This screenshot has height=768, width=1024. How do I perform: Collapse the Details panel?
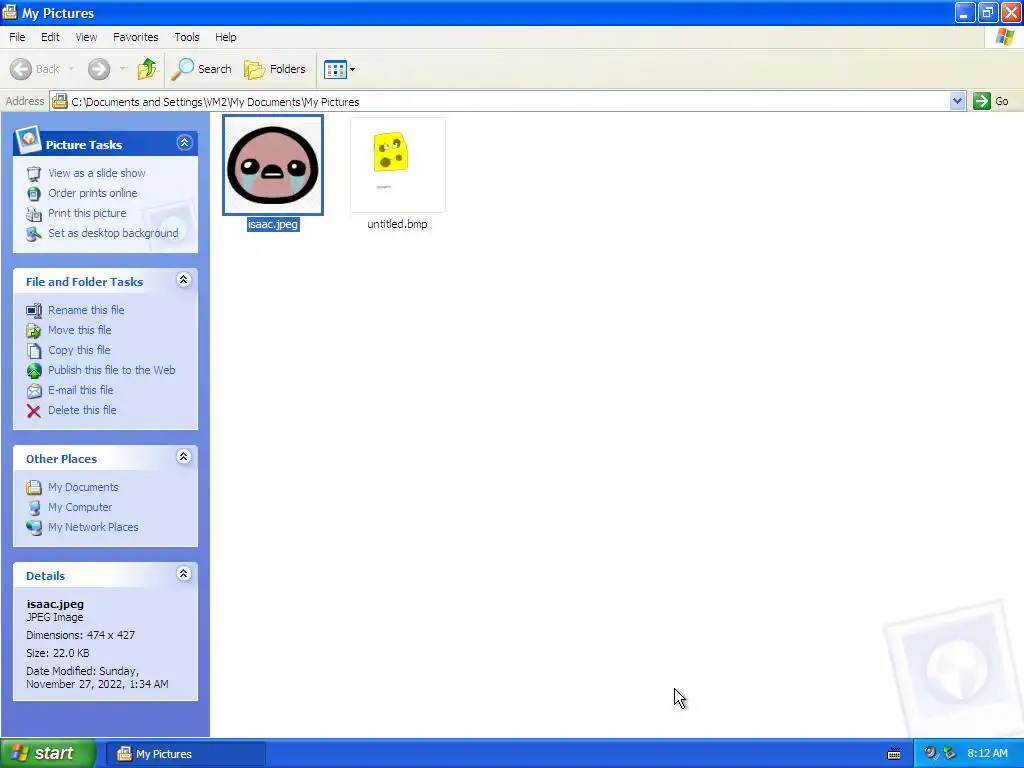(184, 574)
